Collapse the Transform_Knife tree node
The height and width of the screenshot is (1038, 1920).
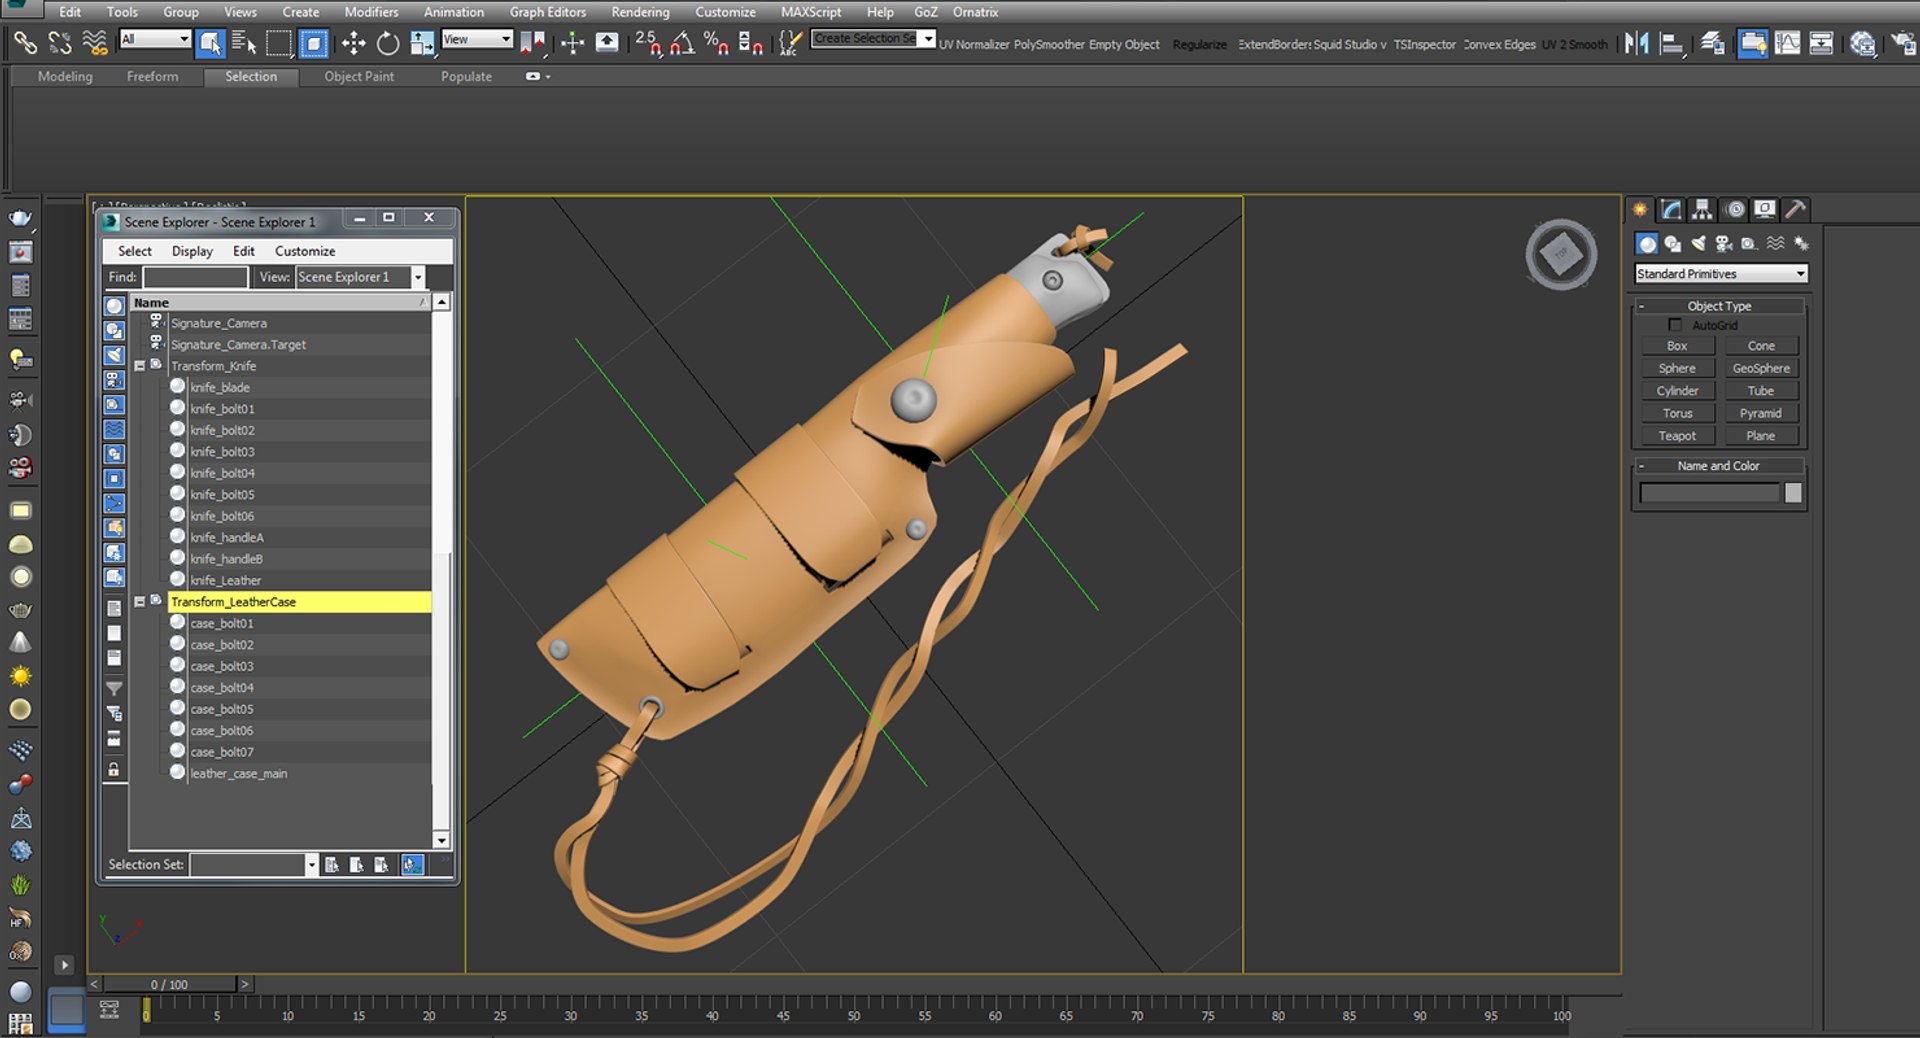coord(140,366)
